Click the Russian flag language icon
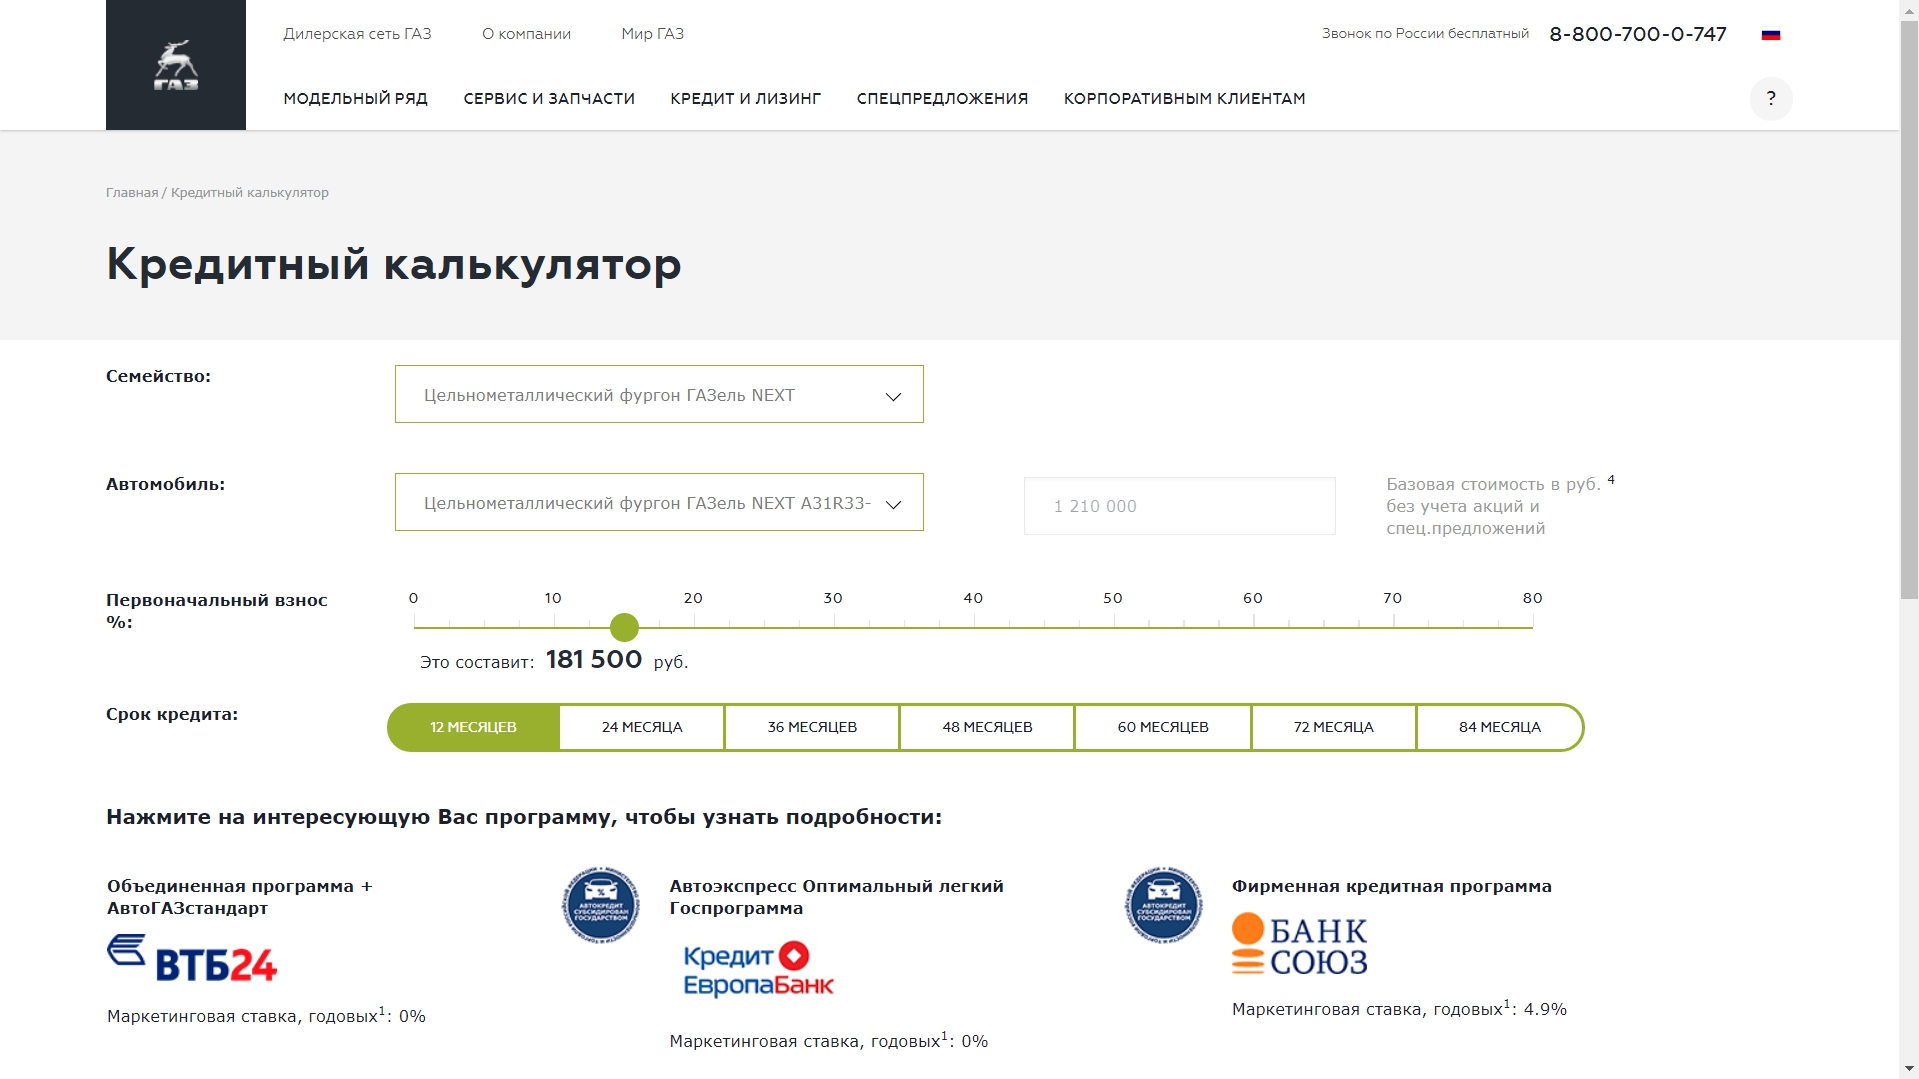The width and height of the screenshot is (1919, 1079). [1771, 34]
